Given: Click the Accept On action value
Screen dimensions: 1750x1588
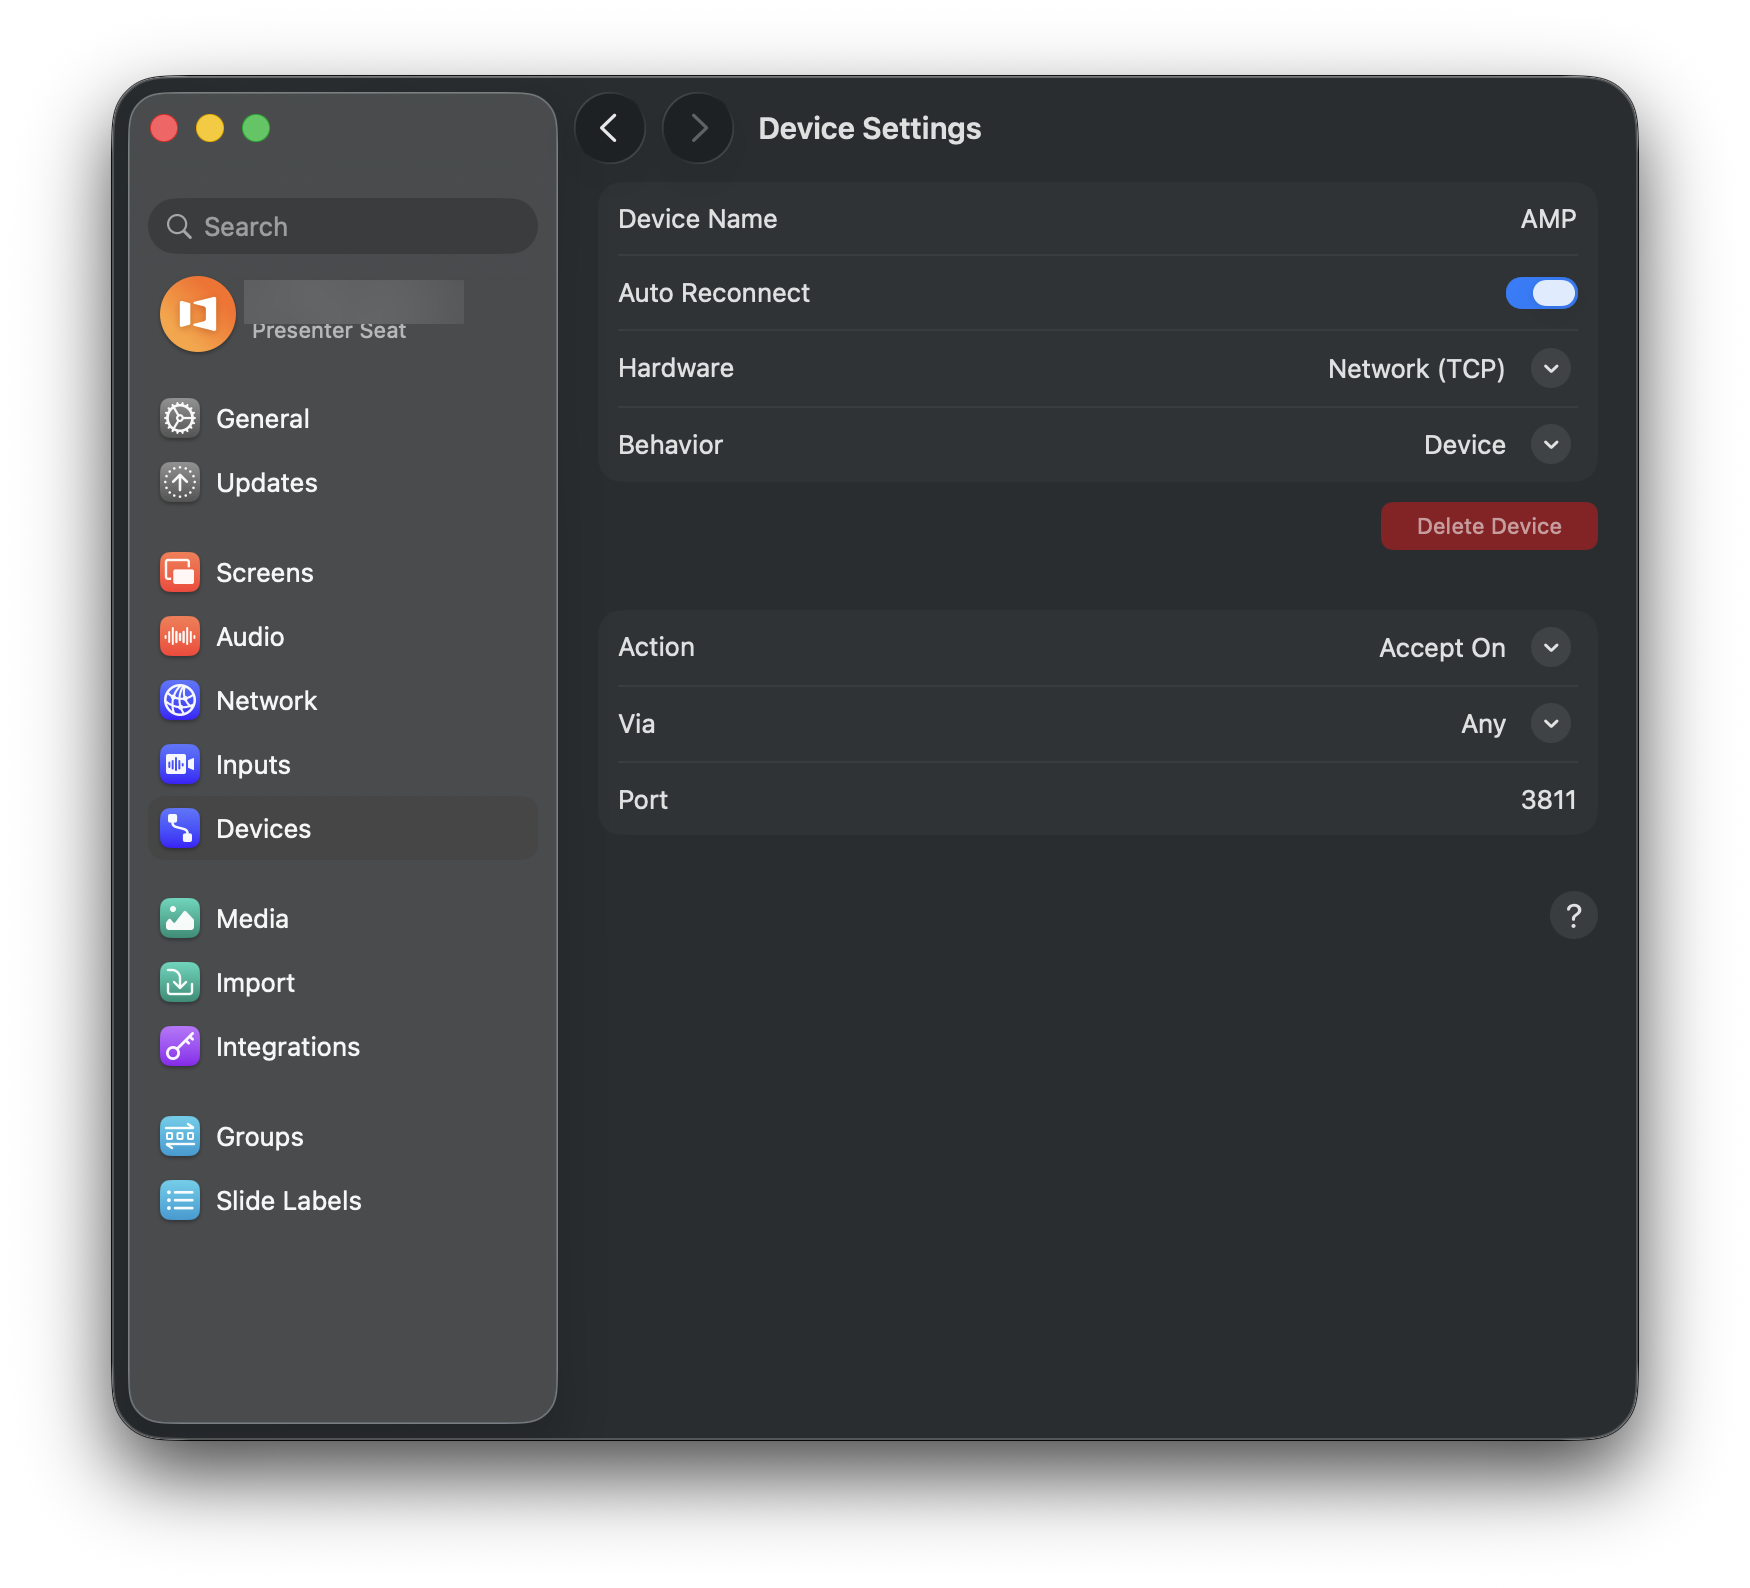Looking at the screenshot, I should pyautogui.click(x=1442, y=648).
